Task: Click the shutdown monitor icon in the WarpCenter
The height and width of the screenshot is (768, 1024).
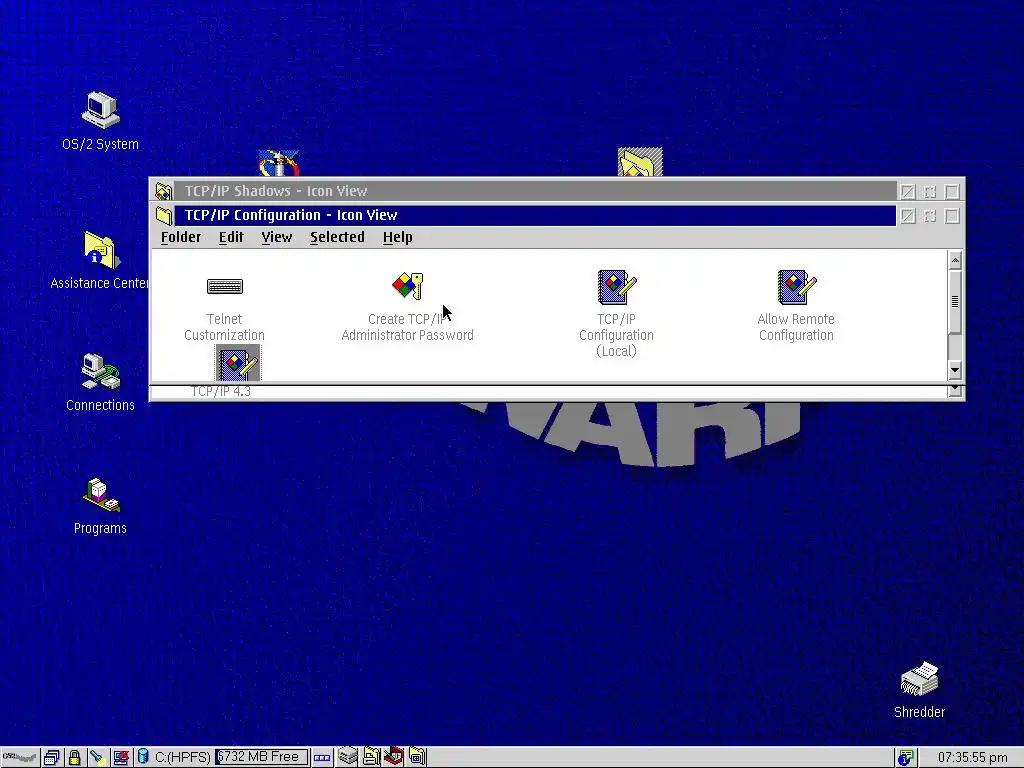Action: 121,757
